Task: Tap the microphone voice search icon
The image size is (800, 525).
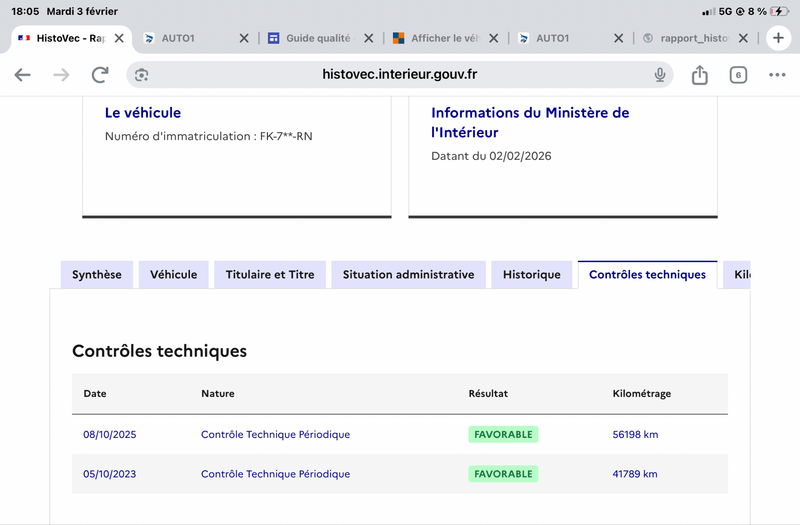Action: coord(660,75)
